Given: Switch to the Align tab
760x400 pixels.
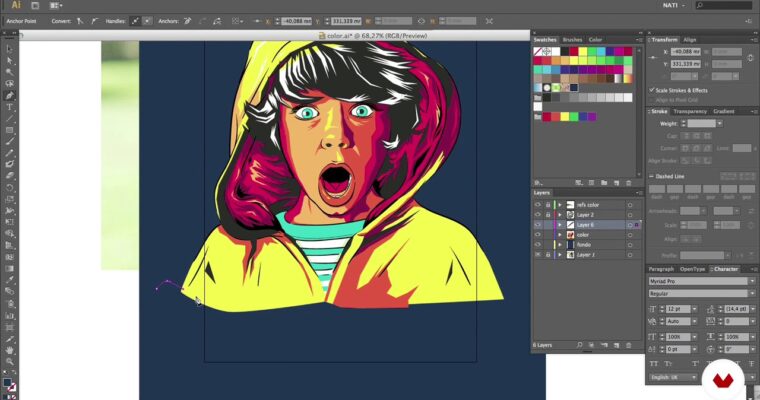Looking at the screenshot, I should 691,40.
